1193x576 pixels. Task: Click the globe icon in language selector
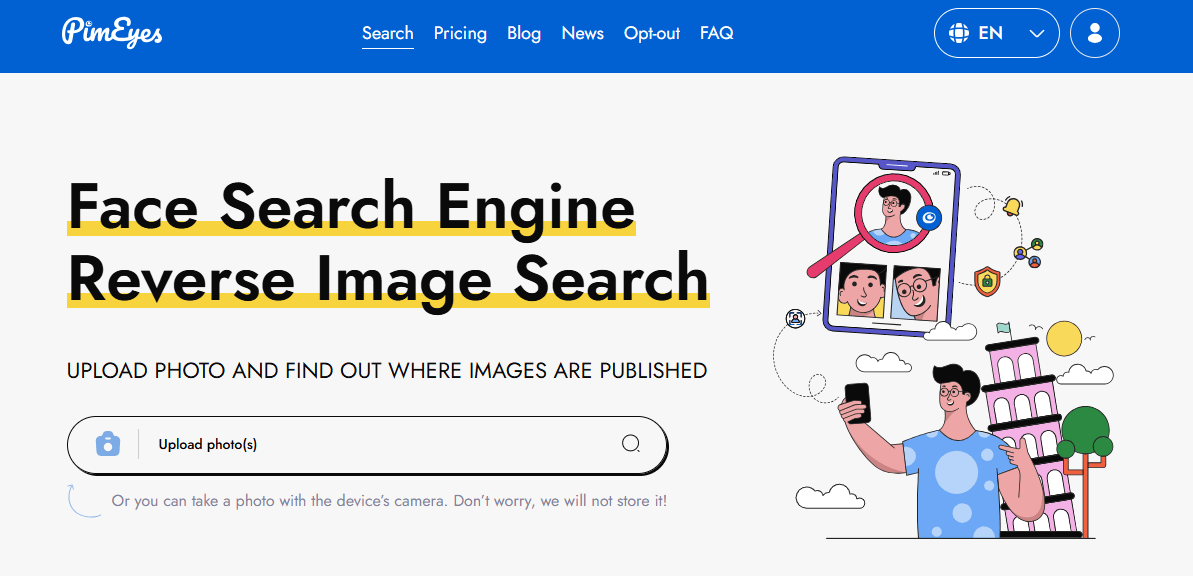click(958, 34)
